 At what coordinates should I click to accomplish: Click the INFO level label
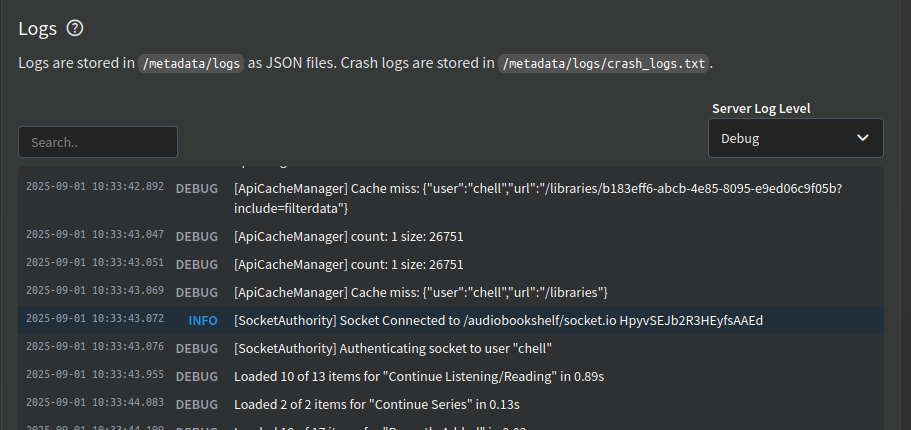[203, 320]
